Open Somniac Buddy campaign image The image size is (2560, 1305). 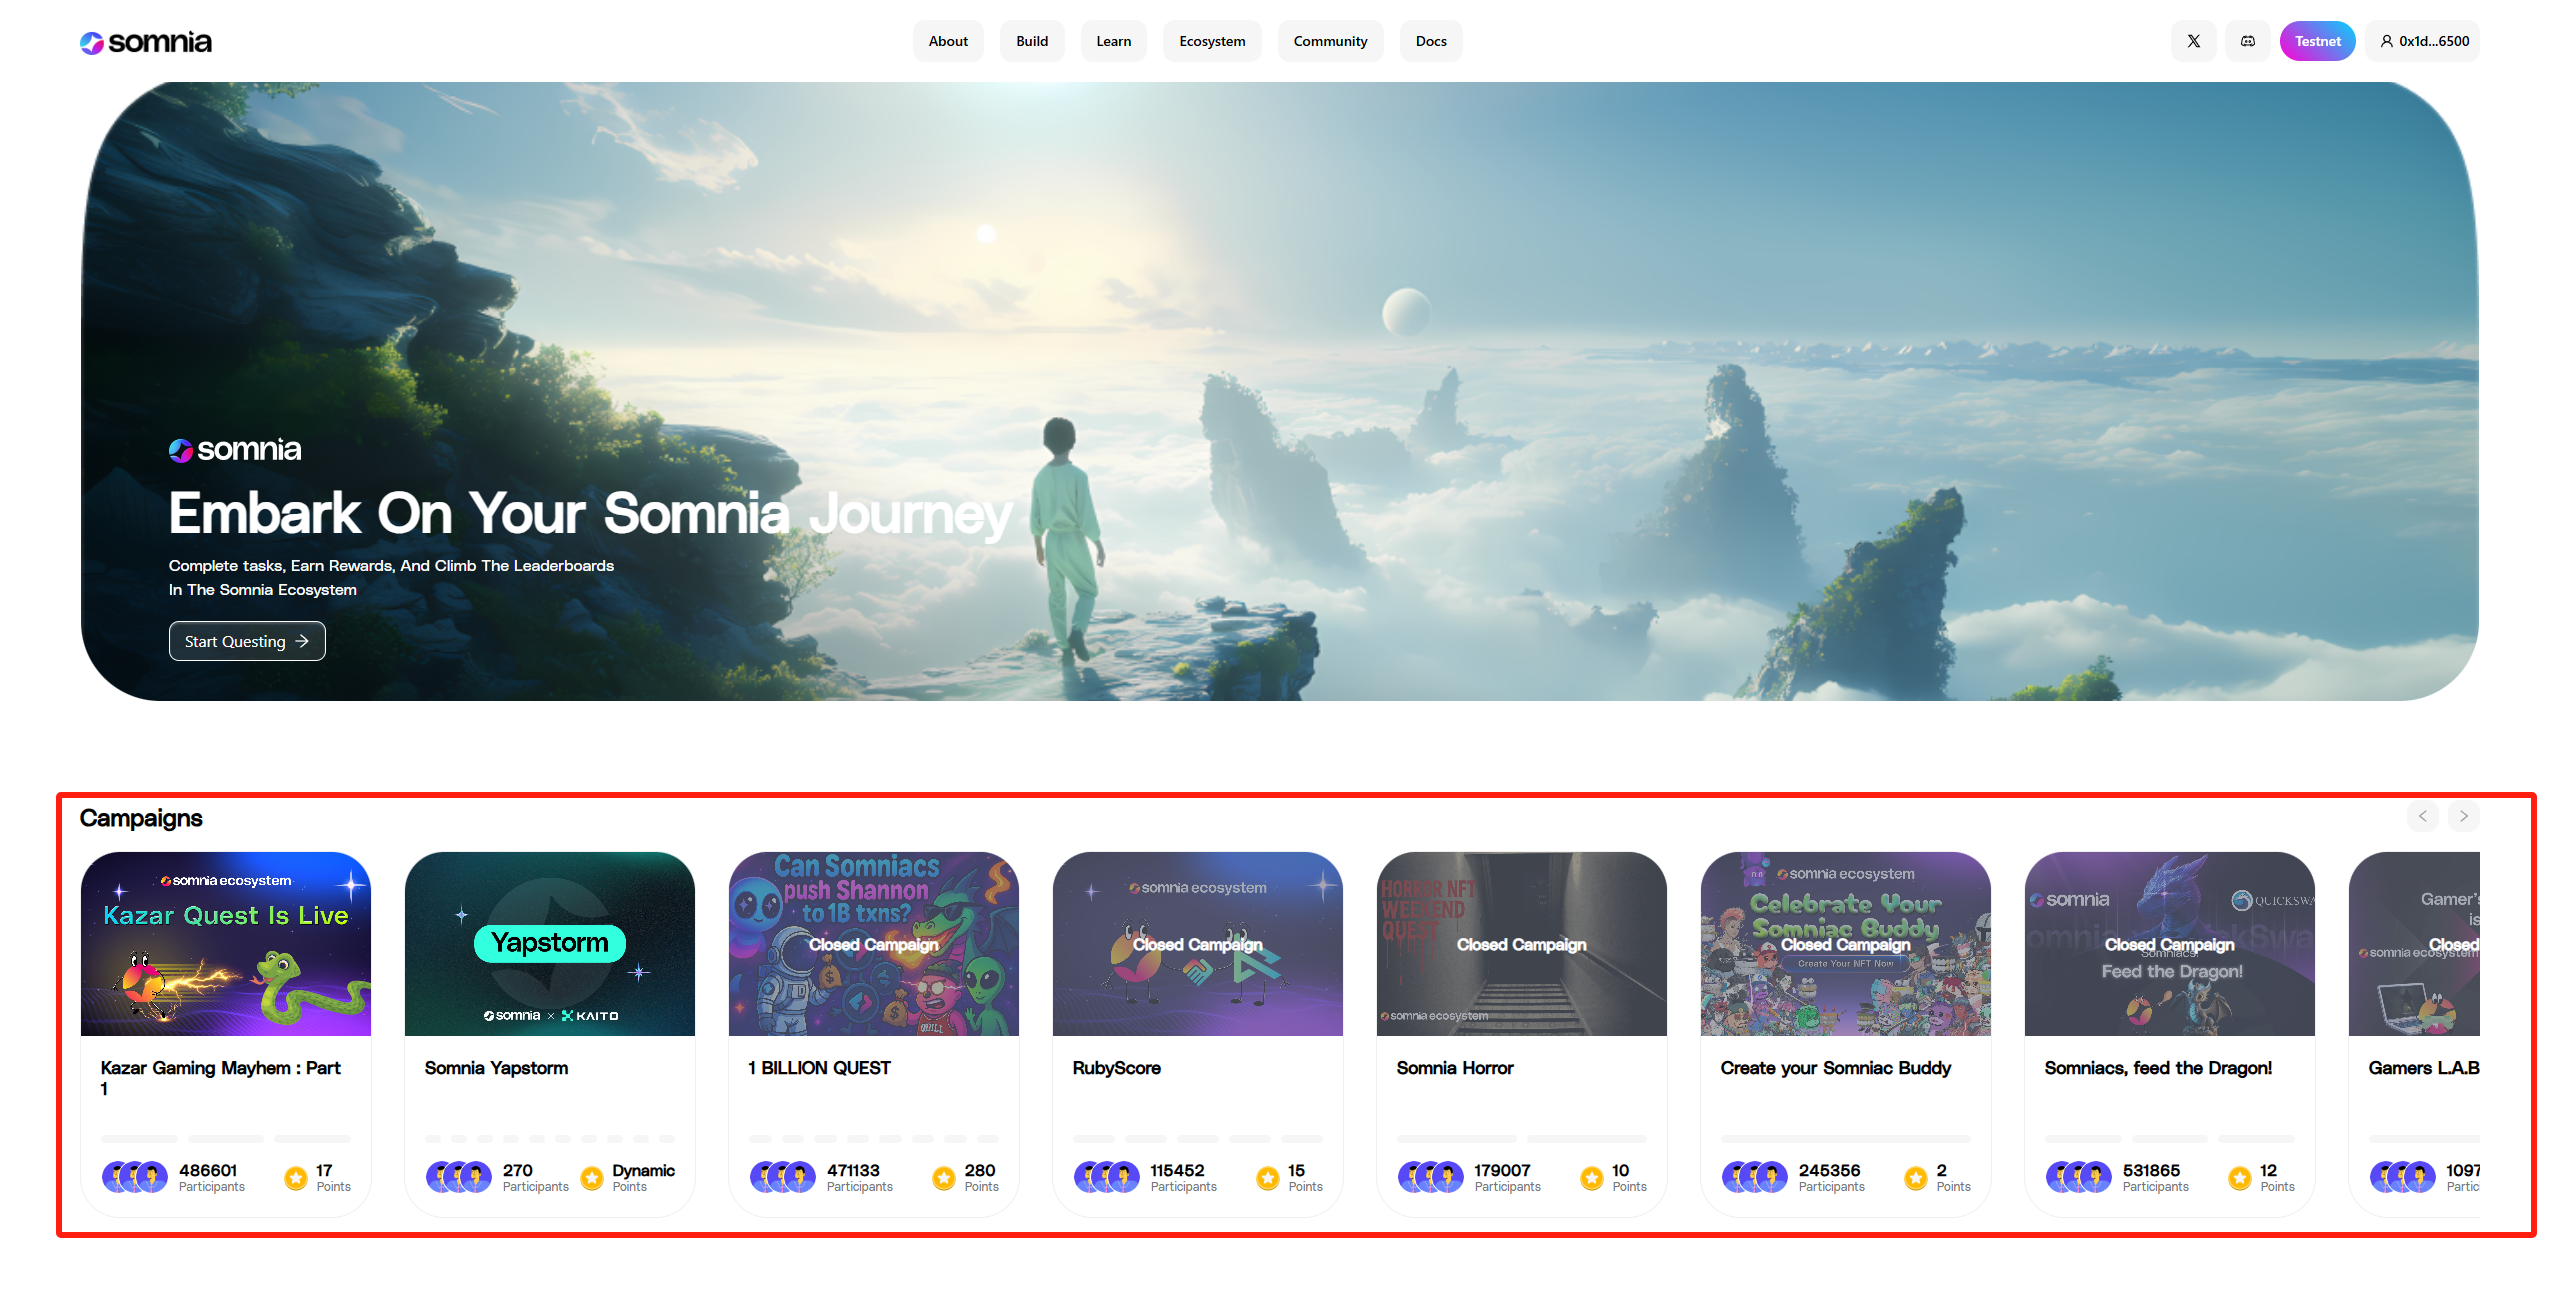coord(1846,944)
